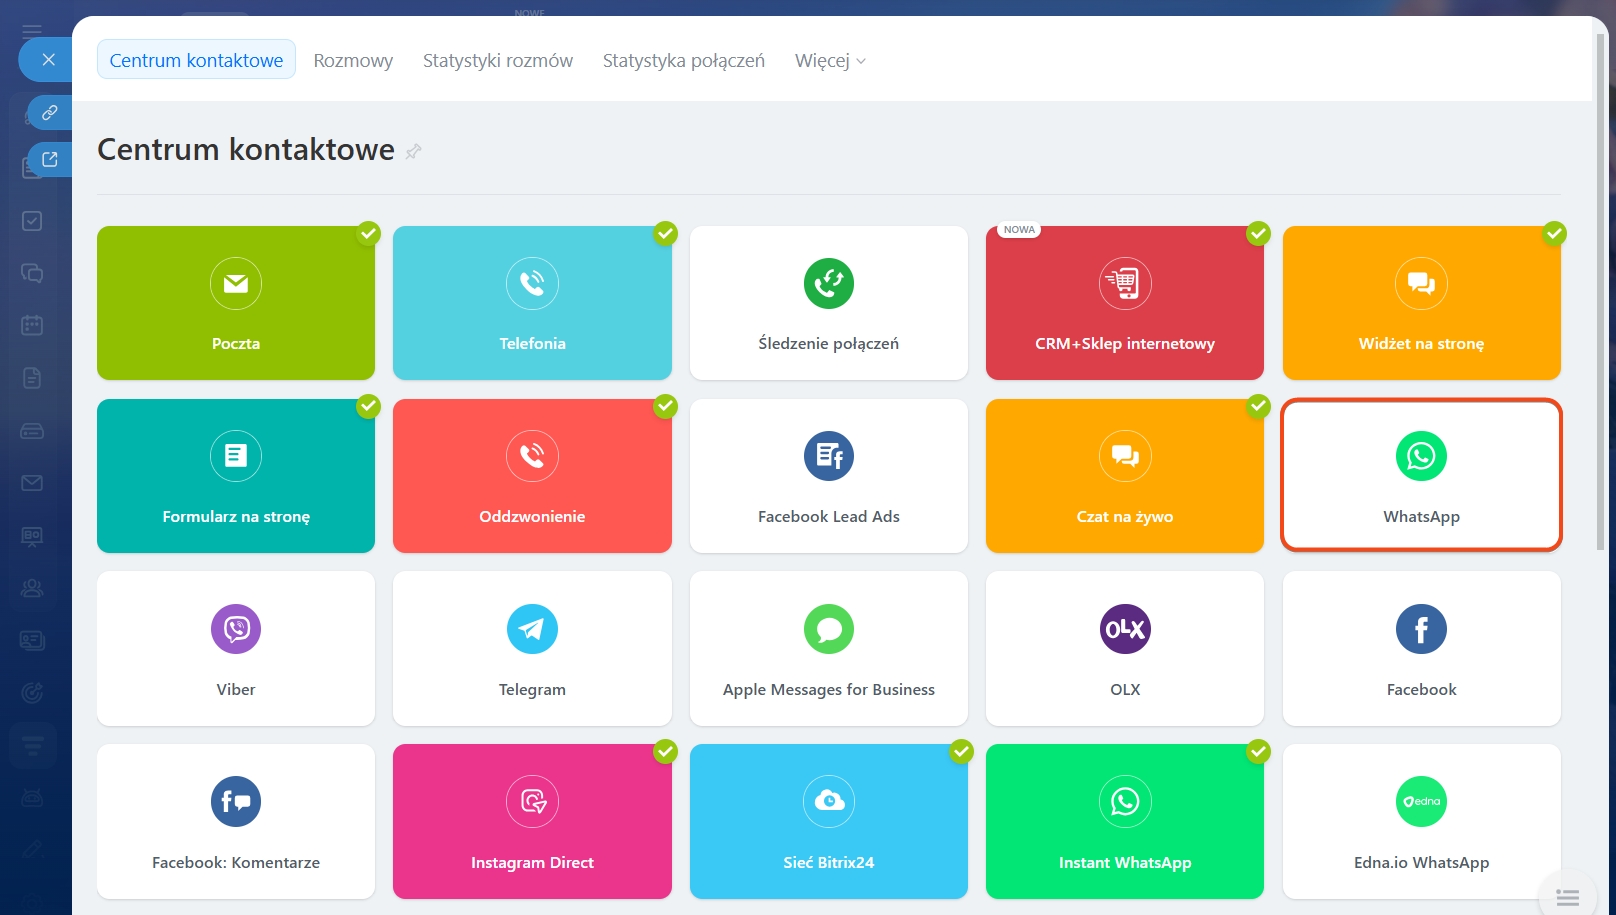
Task: Click the page vertical scrollbar
Action: [x=1600, y=300]
